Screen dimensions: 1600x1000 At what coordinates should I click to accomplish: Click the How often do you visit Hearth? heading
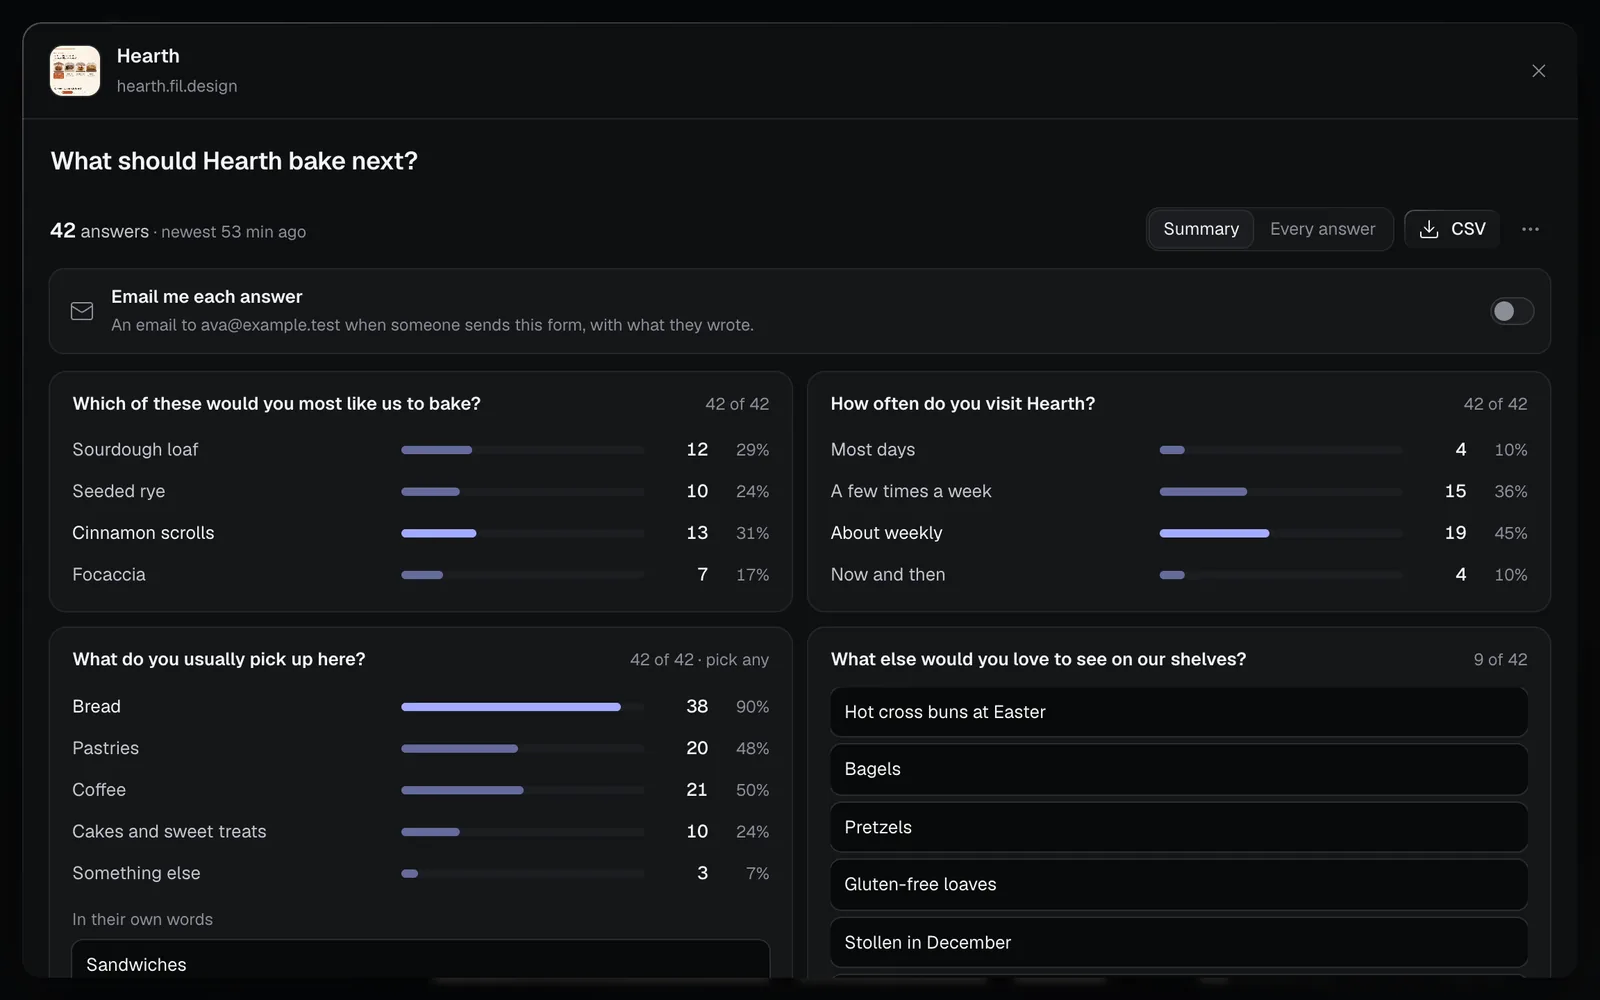point(962,404)
